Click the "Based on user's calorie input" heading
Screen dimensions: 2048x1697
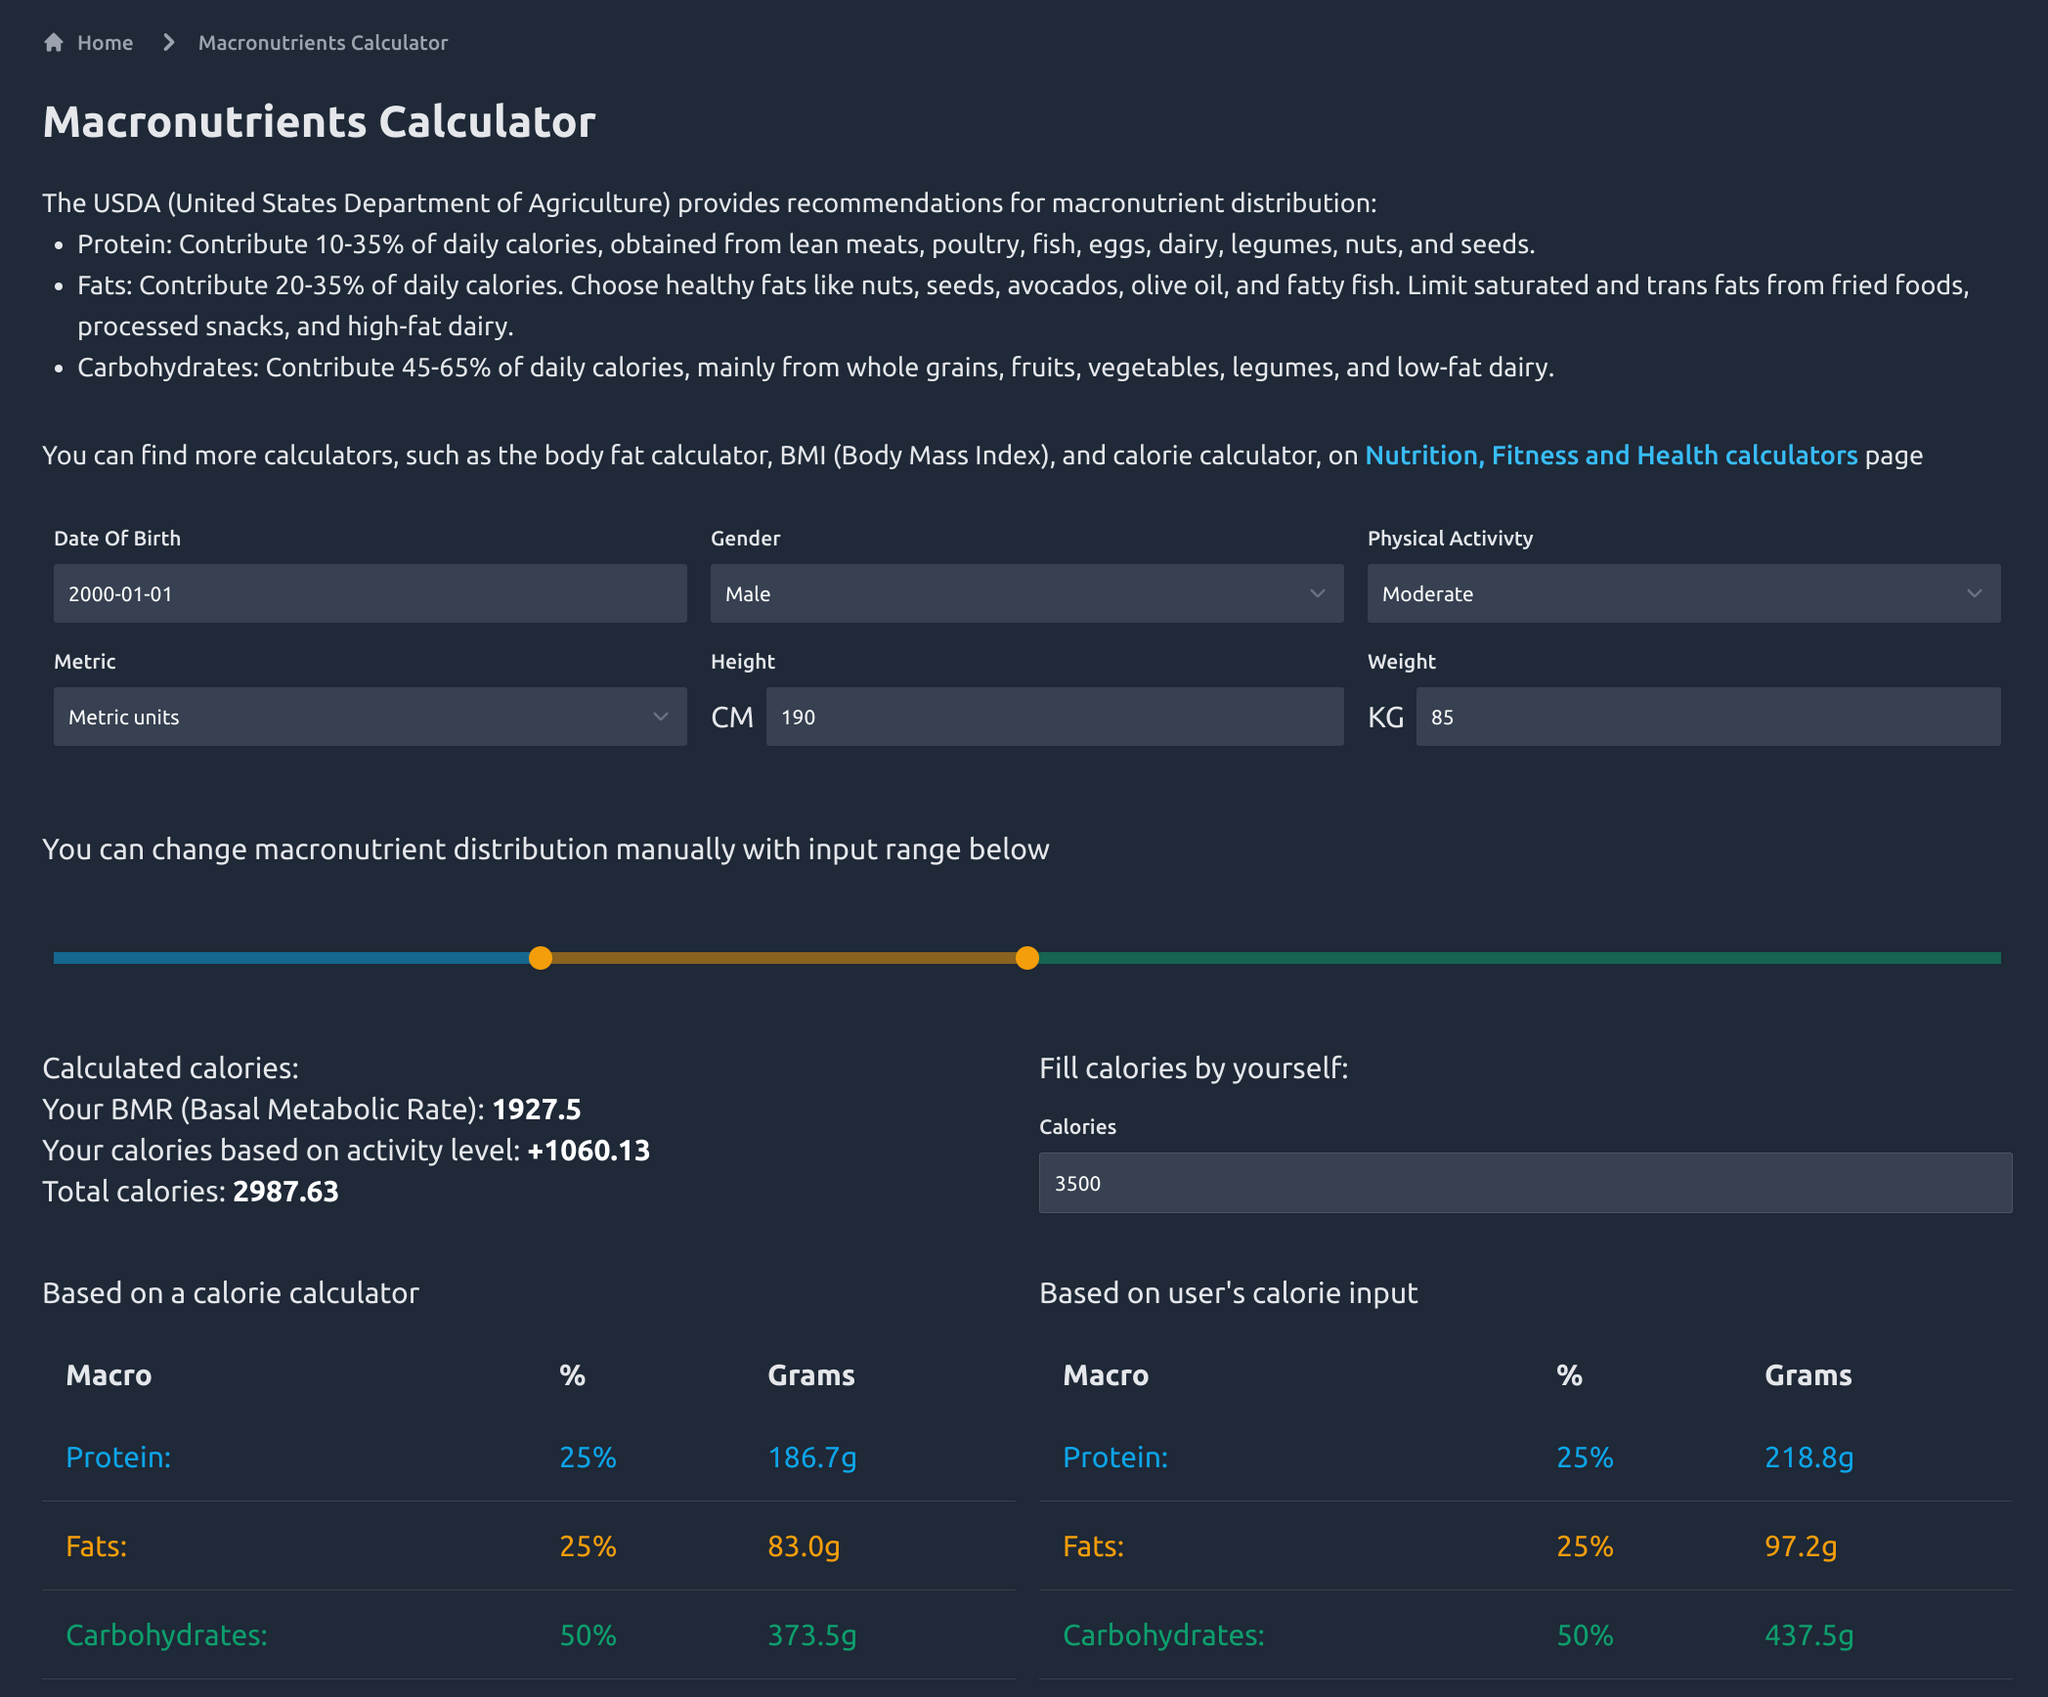(x=1228, y=1293)
